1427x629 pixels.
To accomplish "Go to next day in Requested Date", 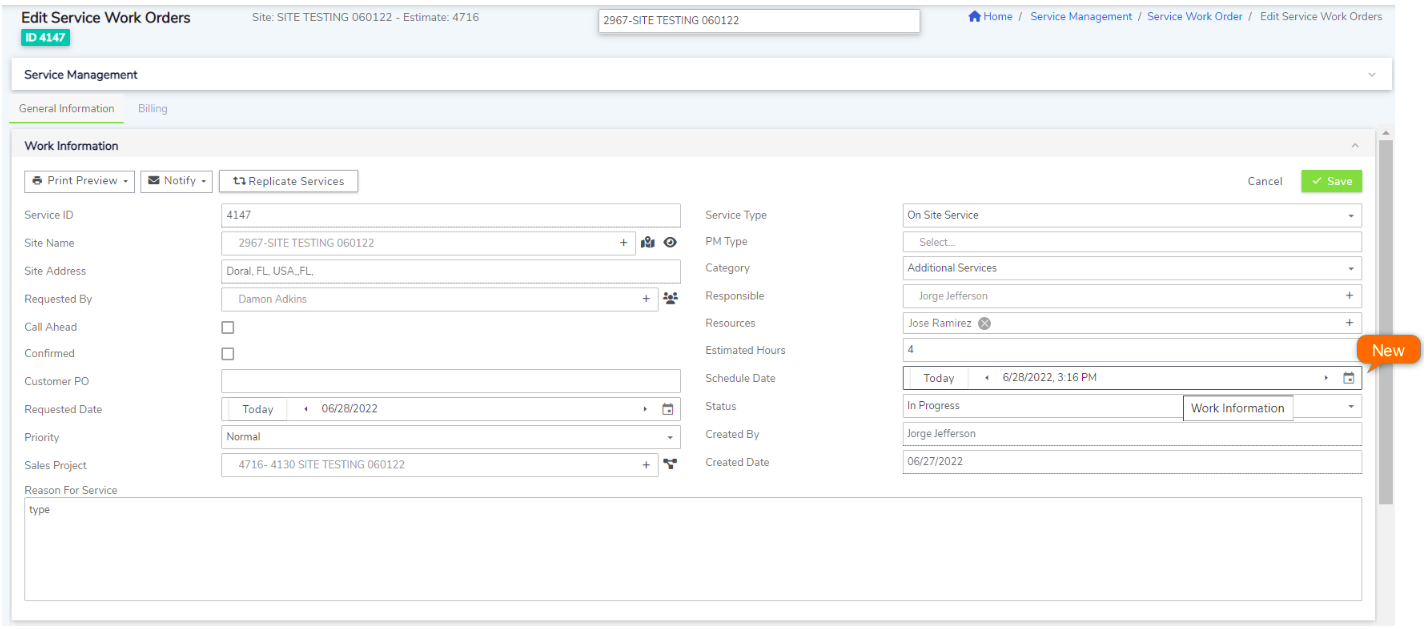I will point(645,409).
